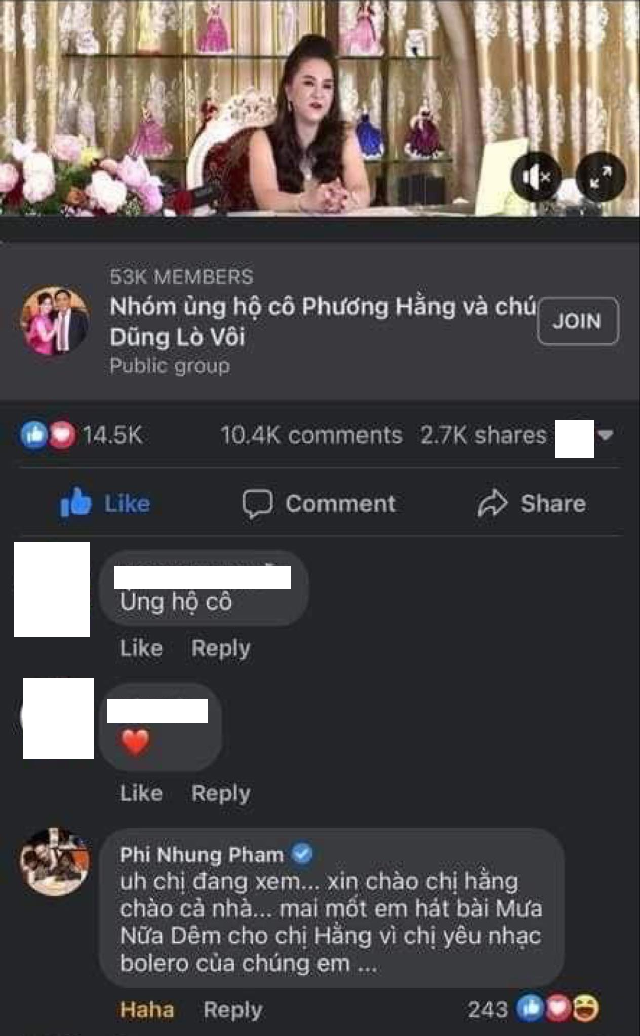
Task: View the 2.7K shares
Action: tap(483, 435)
